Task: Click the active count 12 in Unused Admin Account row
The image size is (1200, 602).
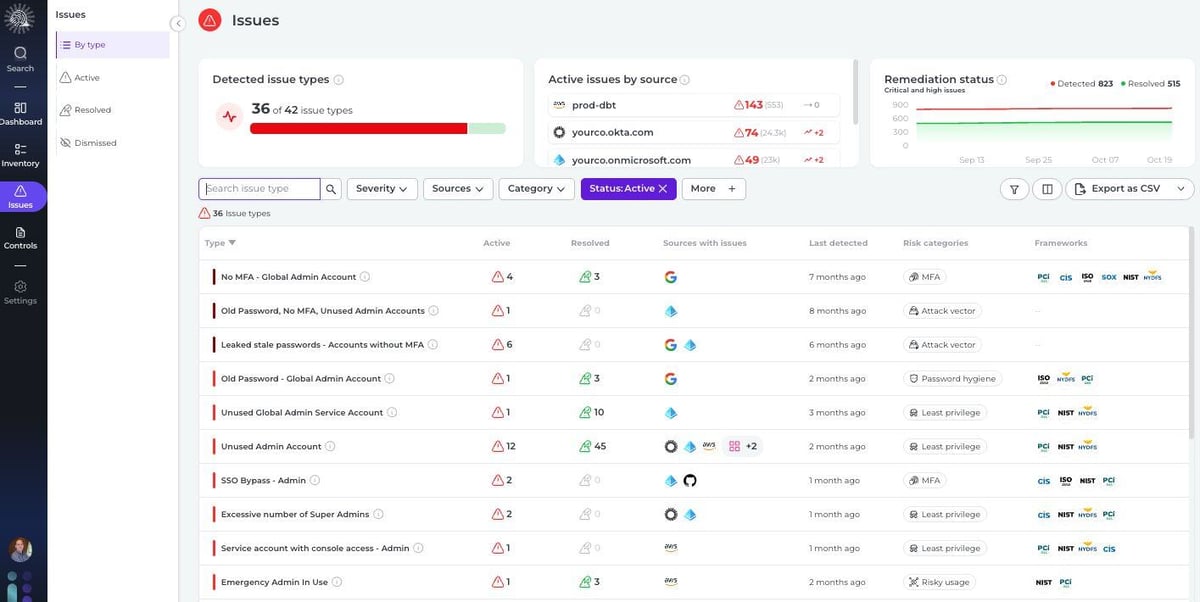Action: click(504, 447)
